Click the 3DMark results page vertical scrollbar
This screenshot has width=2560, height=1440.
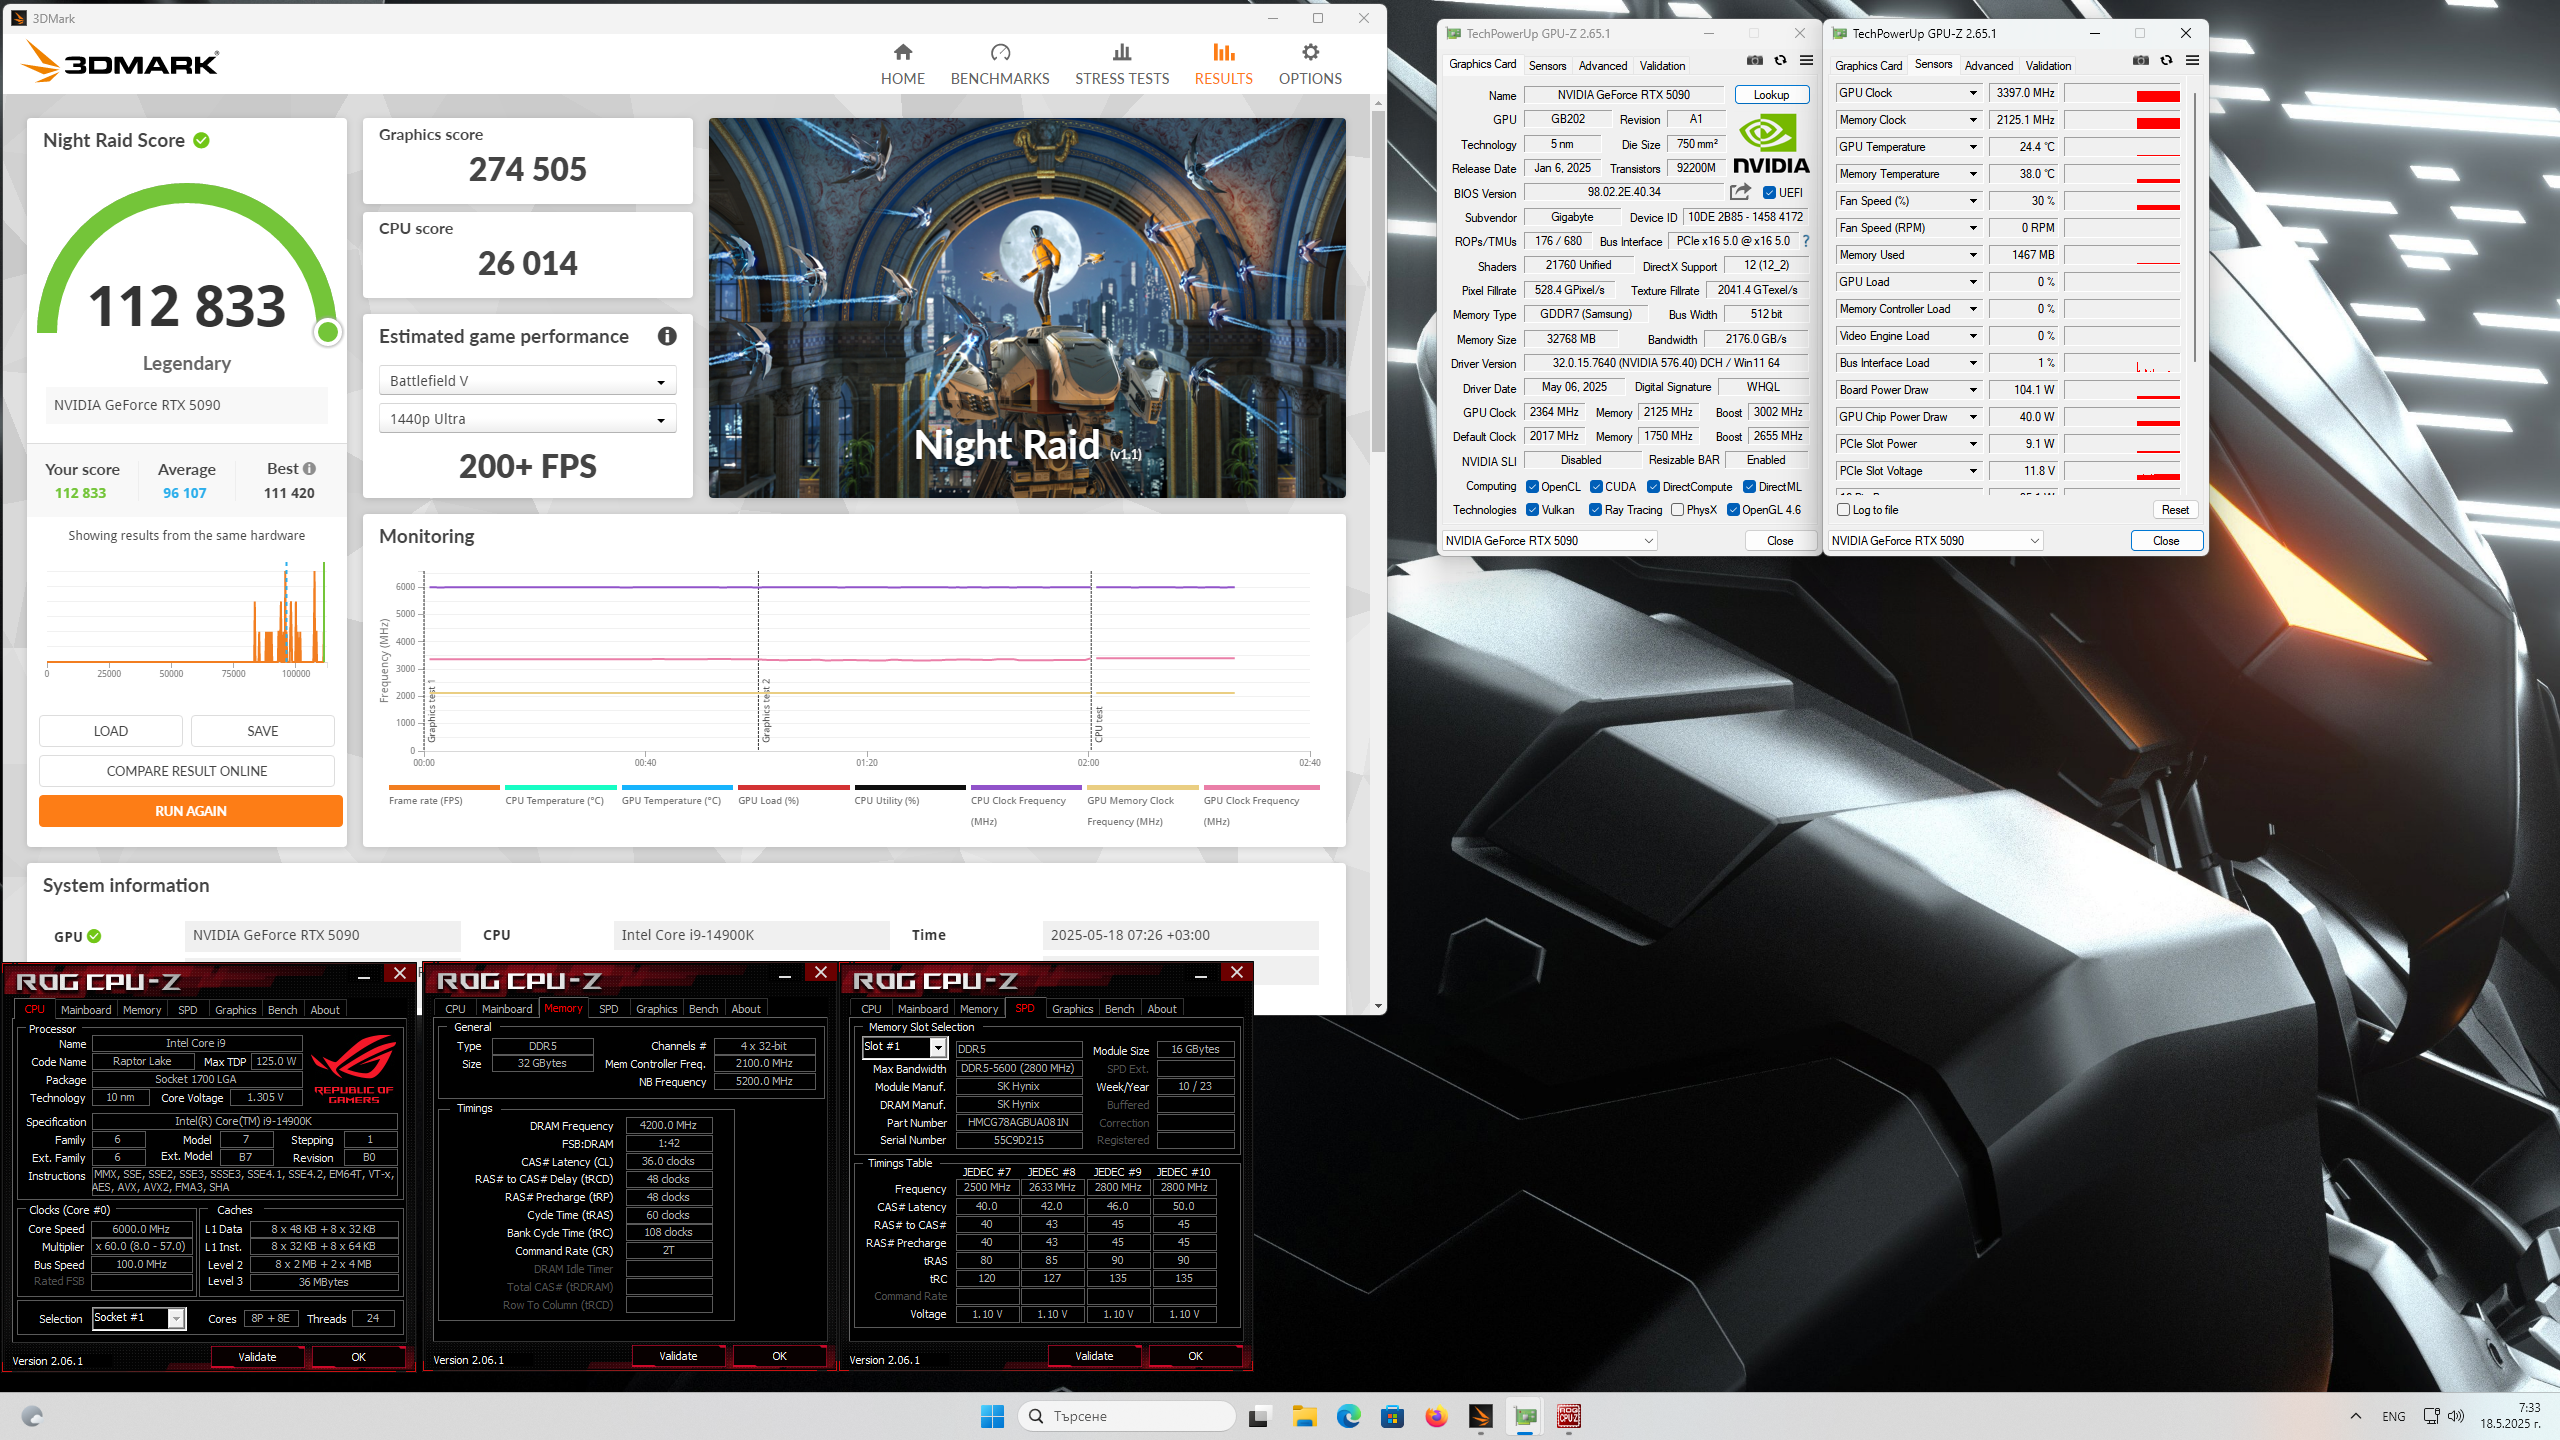(1378, 280)
